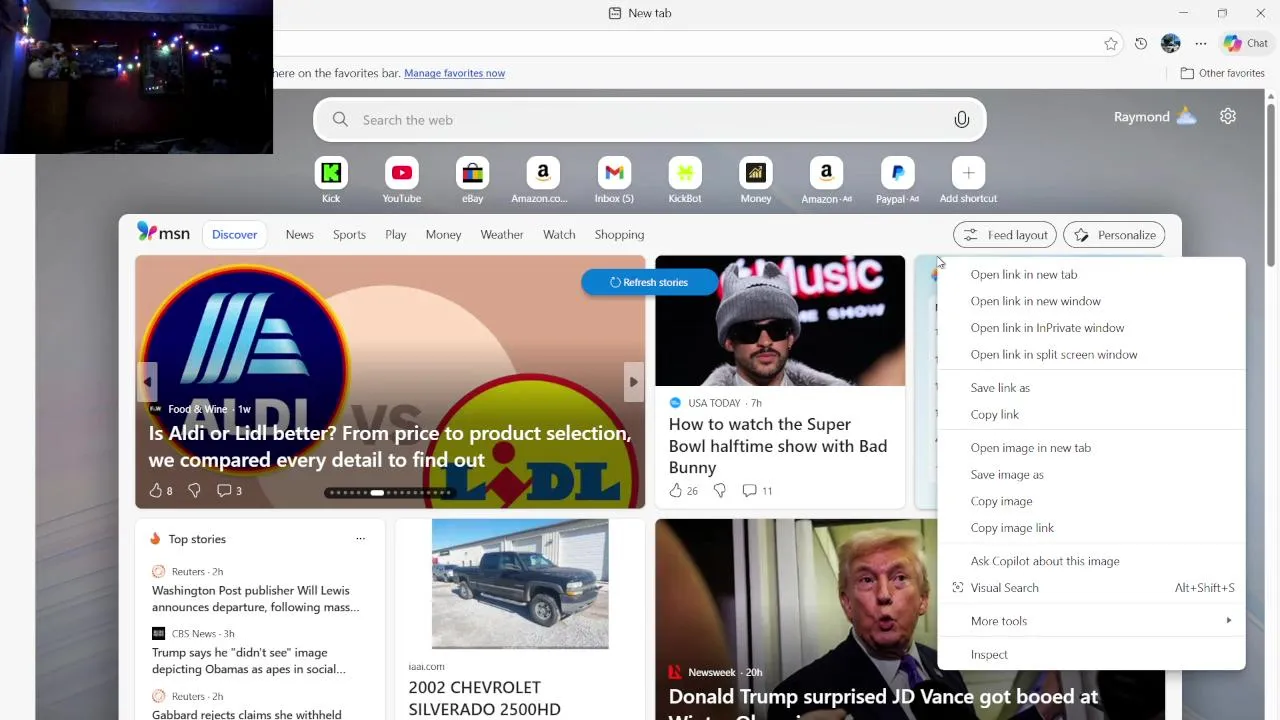Screen dimensions: 1280x720
Task: Choose Save image as
Action: (1091, 474)
